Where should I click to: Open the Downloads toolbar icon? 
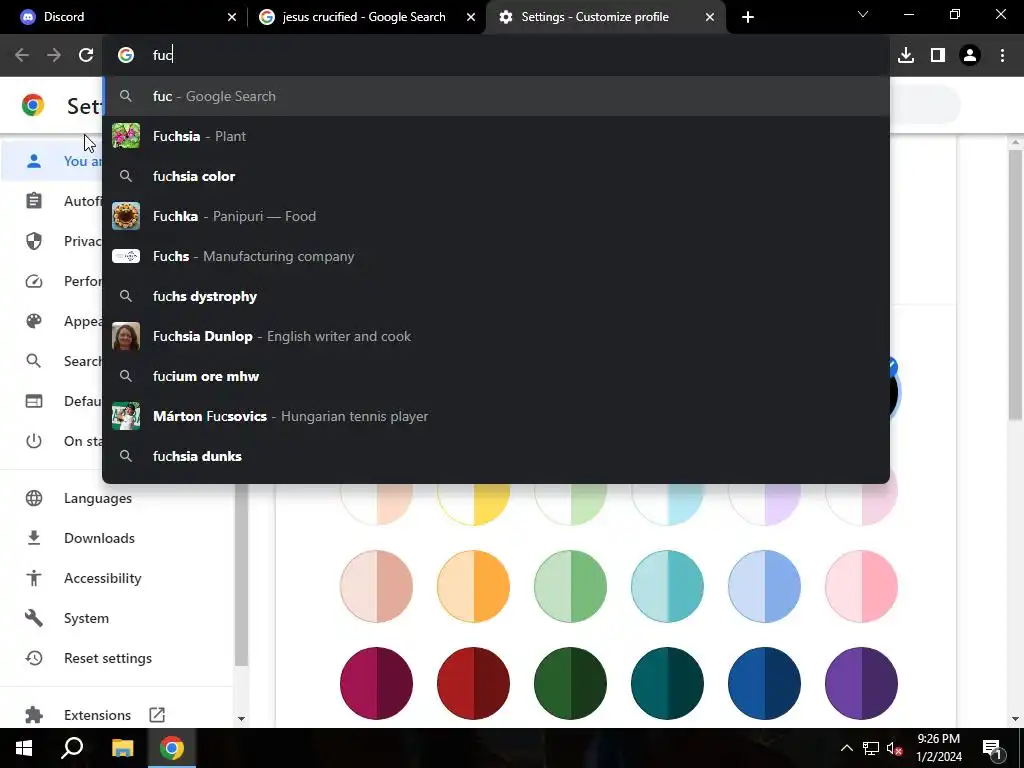click(x=906, y=56)
